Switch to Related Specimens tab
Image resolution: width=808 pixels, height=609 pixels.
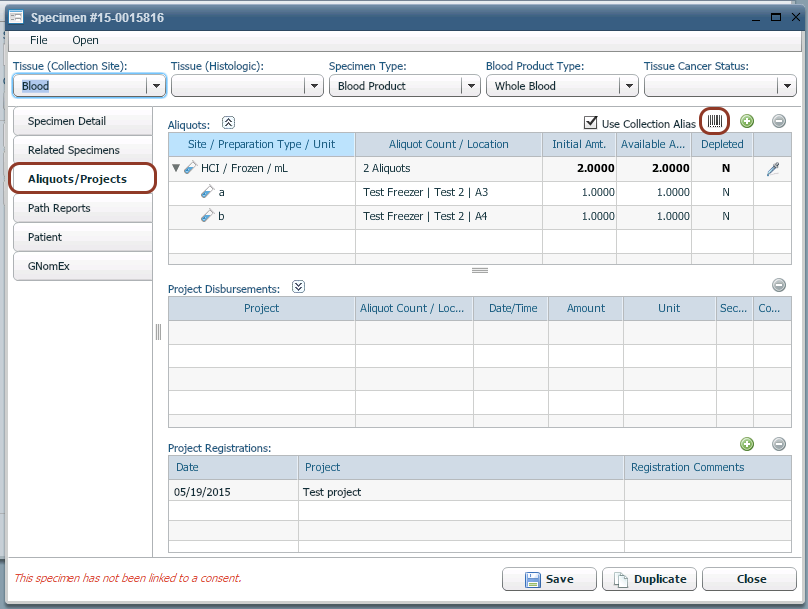[x=83, y=150]
